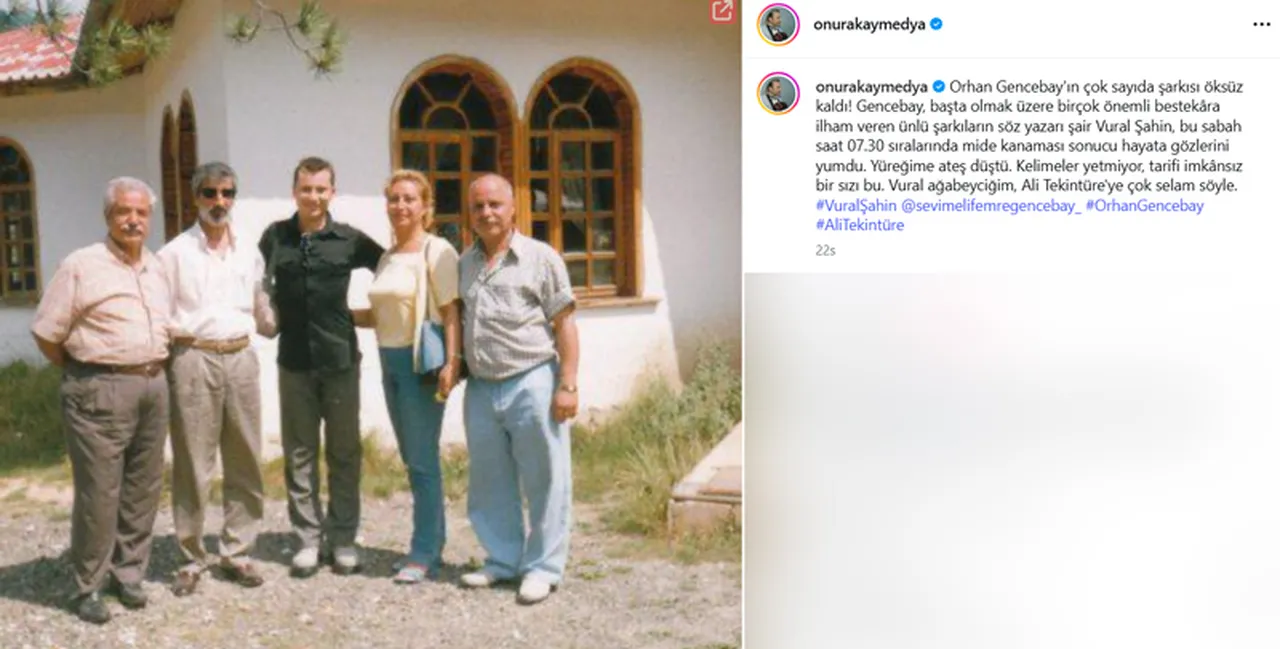Click the verified badge beside the caption username

coord(939,87)
